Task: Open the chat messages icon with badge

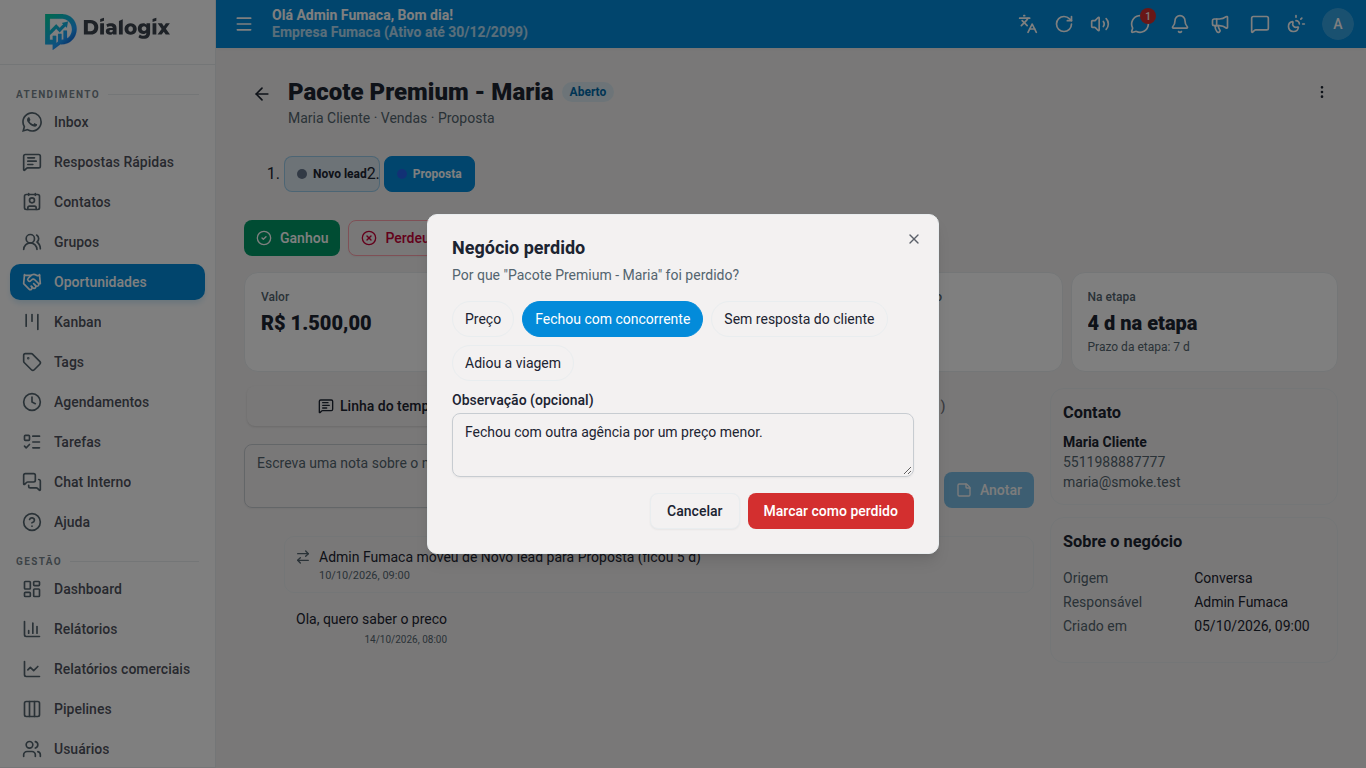Action: click(x=1140, y=24)
